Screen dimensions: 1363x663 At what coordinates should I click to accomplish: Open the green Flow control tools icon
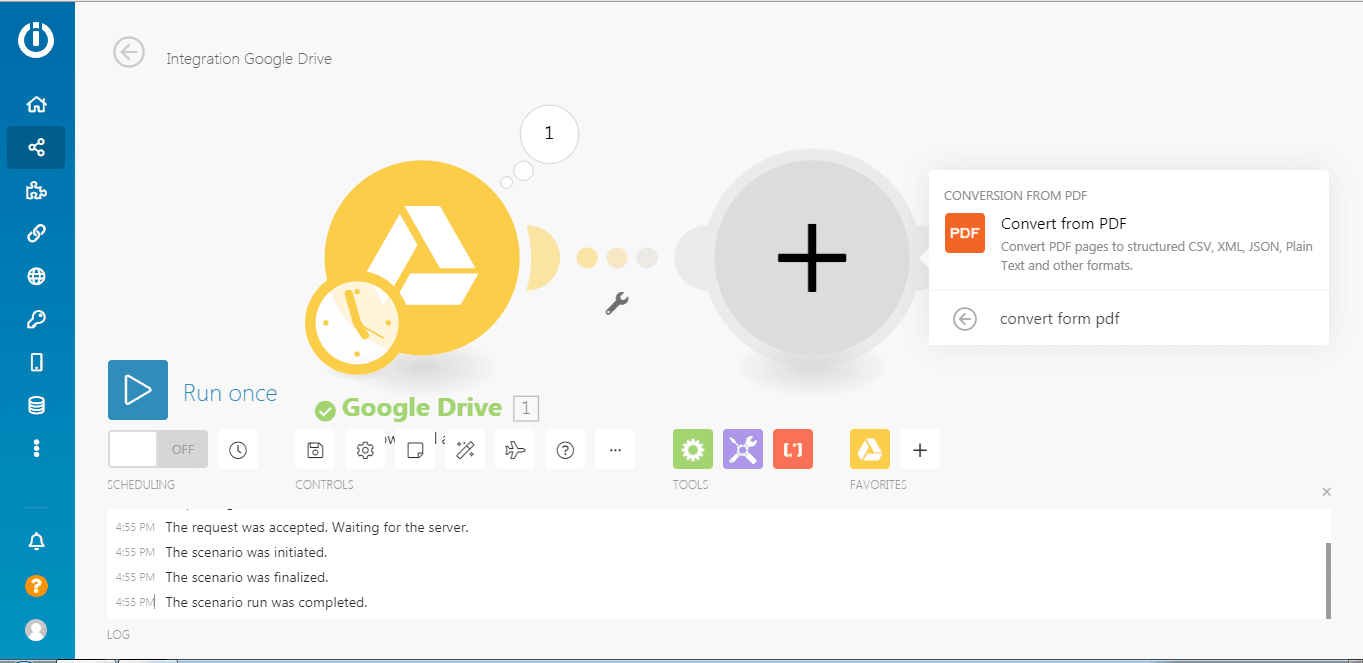coord(693,450)
